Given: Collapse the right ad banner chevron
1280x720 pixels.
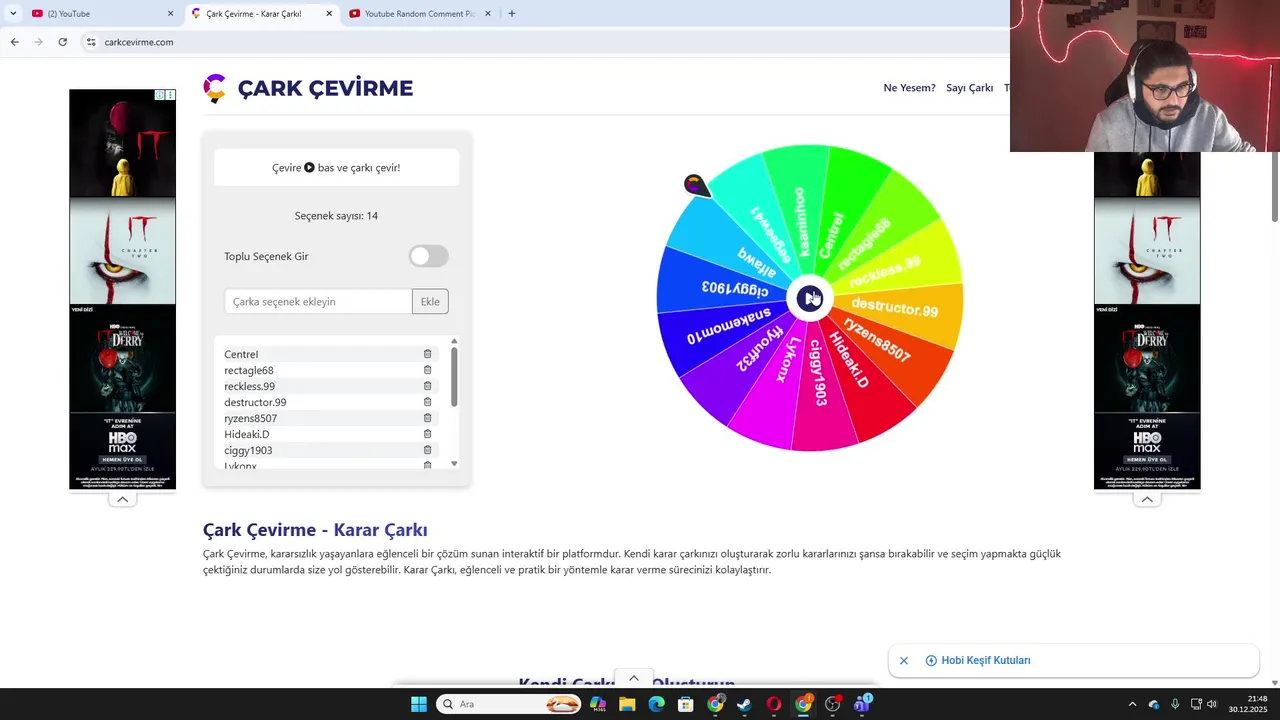Looking at the screenshot, I should point(1147,499).
